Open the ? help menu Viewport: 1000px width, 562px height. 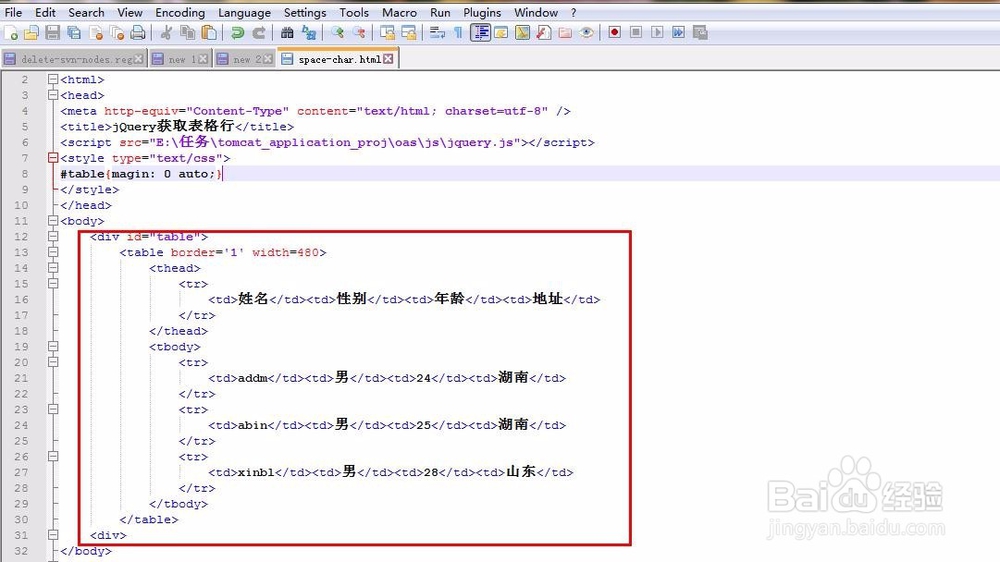(x=573, y=12)
